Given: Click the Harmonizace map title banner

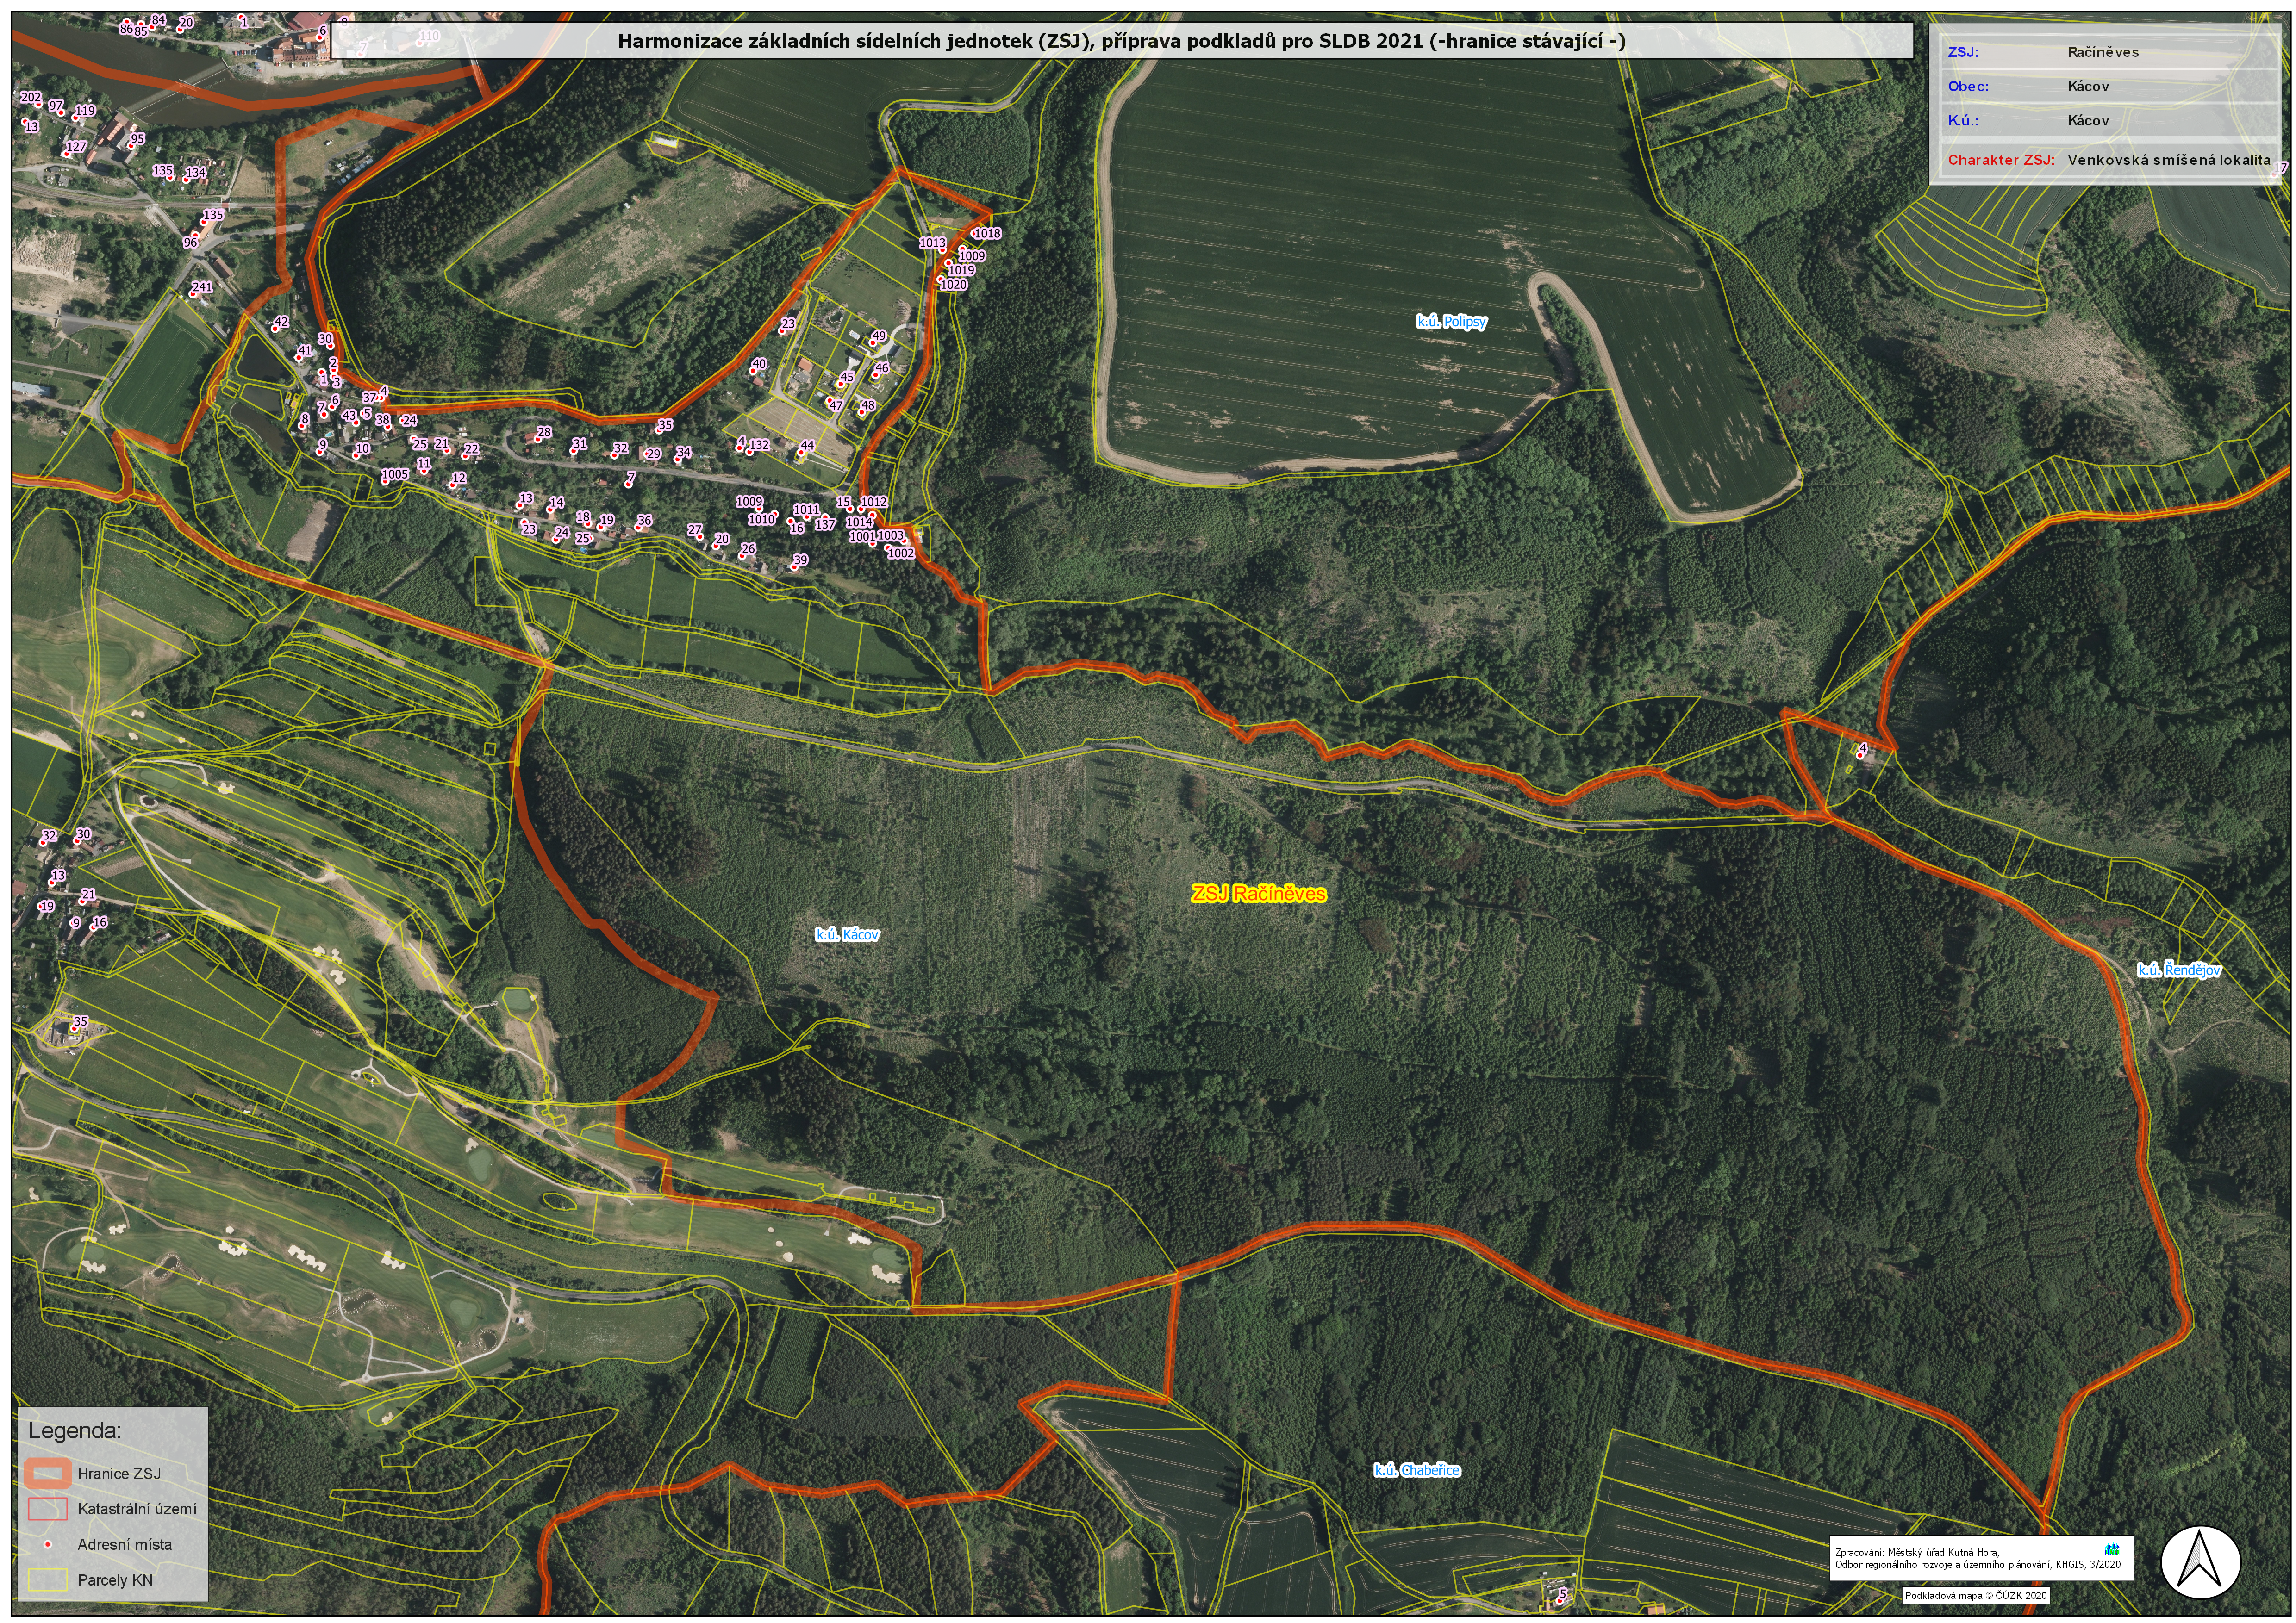Looking at the screenshot, I should [1121, 42].
